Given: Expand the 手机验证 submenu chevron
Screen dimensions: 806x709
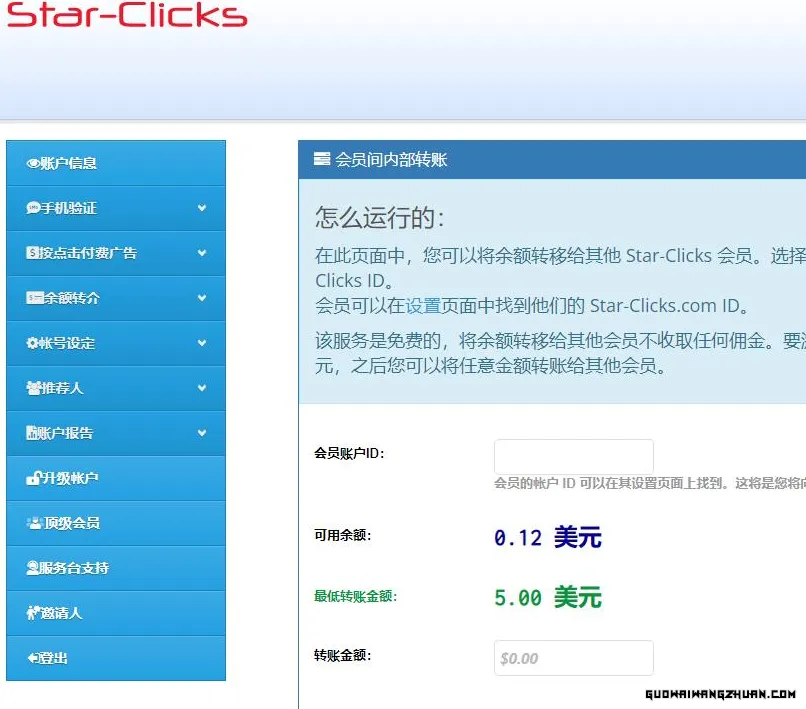Looking at the screenshot, I should [x=202, y=208].
